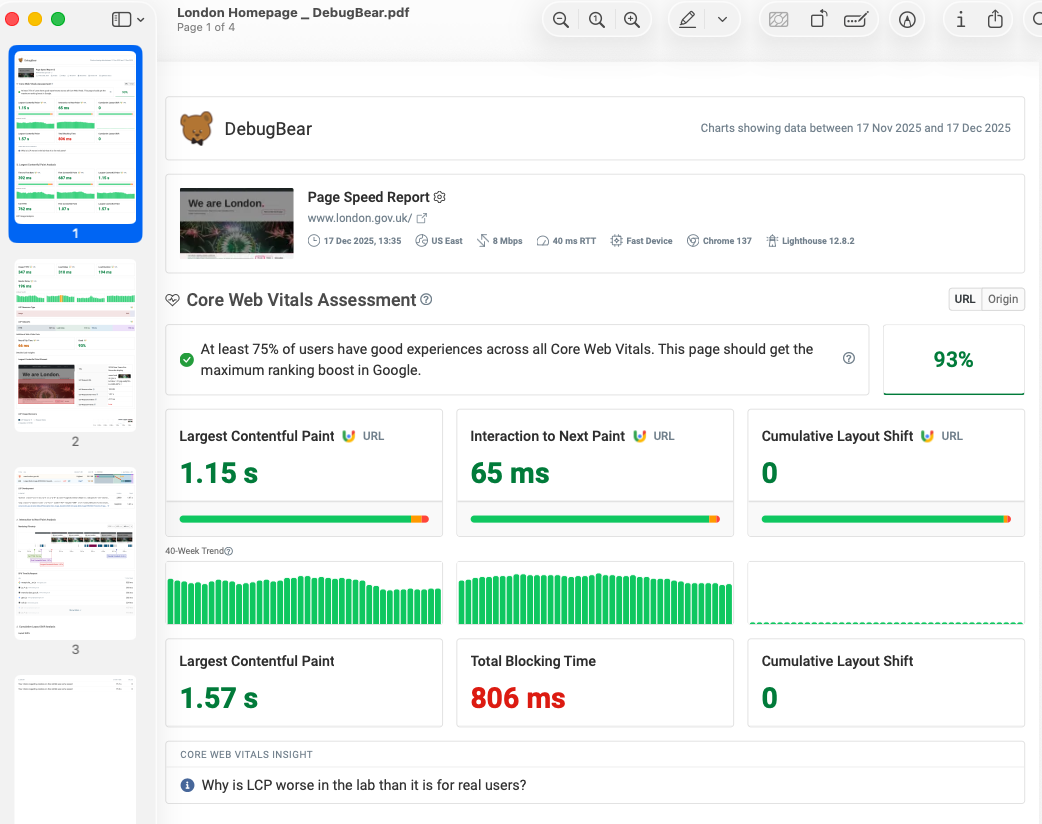Click the zoom to actual size icon

click(597, 20)
